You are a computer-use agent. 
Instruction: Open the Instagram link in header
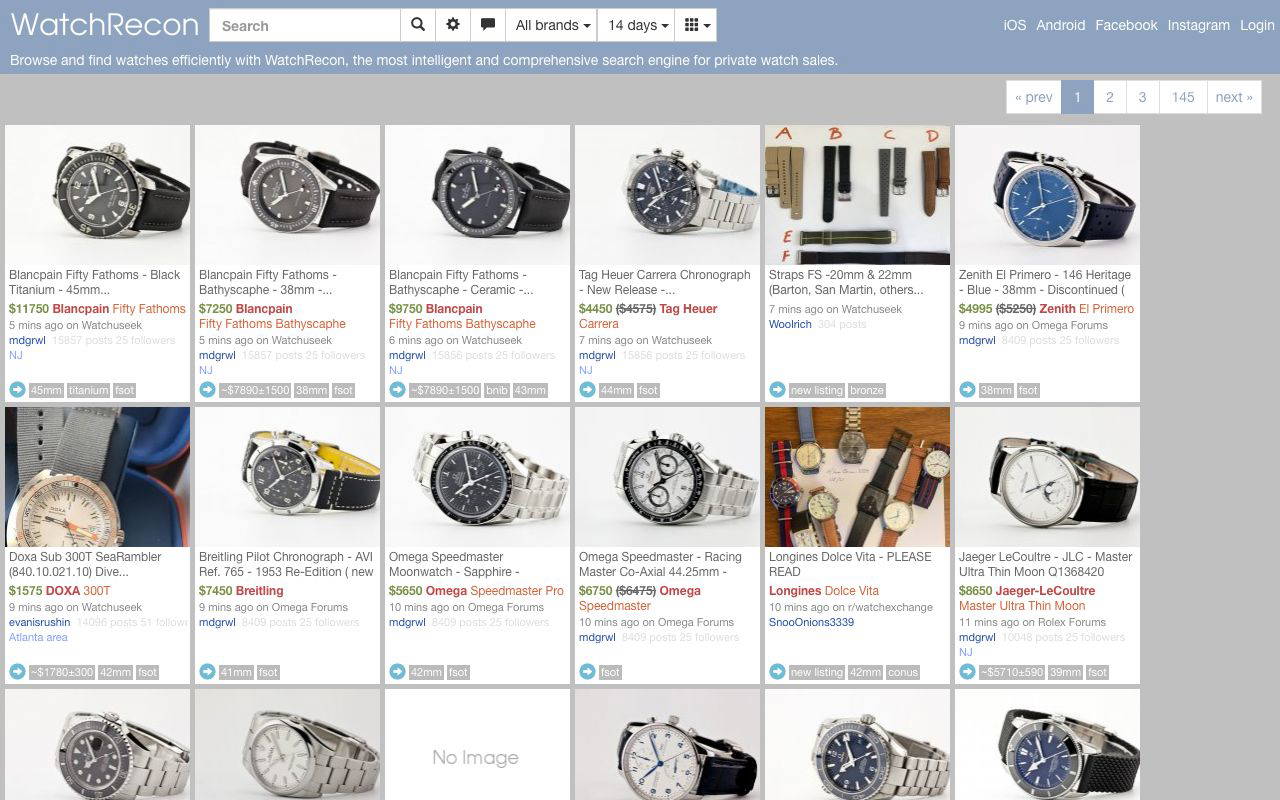coord(1198,25)
